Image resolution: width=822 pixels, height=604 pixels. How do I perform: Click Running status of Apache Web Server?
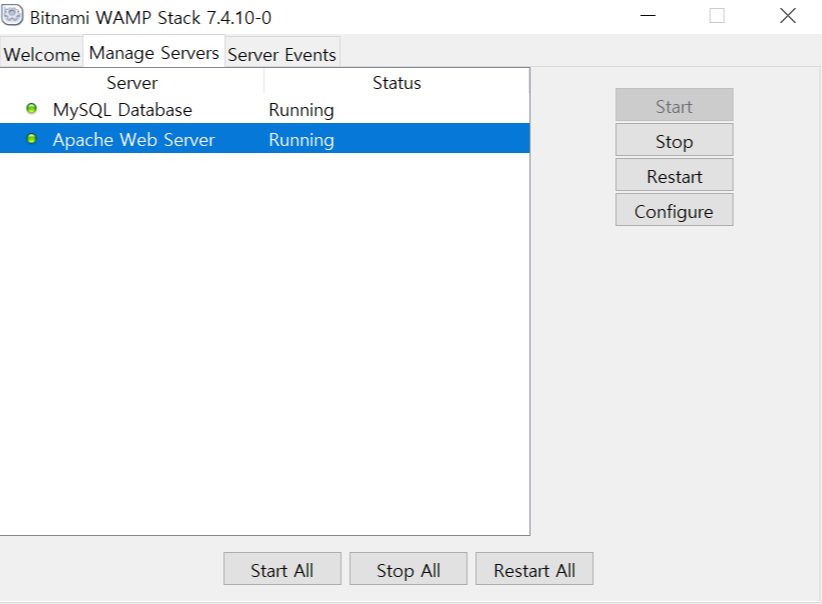coord(301,139)
